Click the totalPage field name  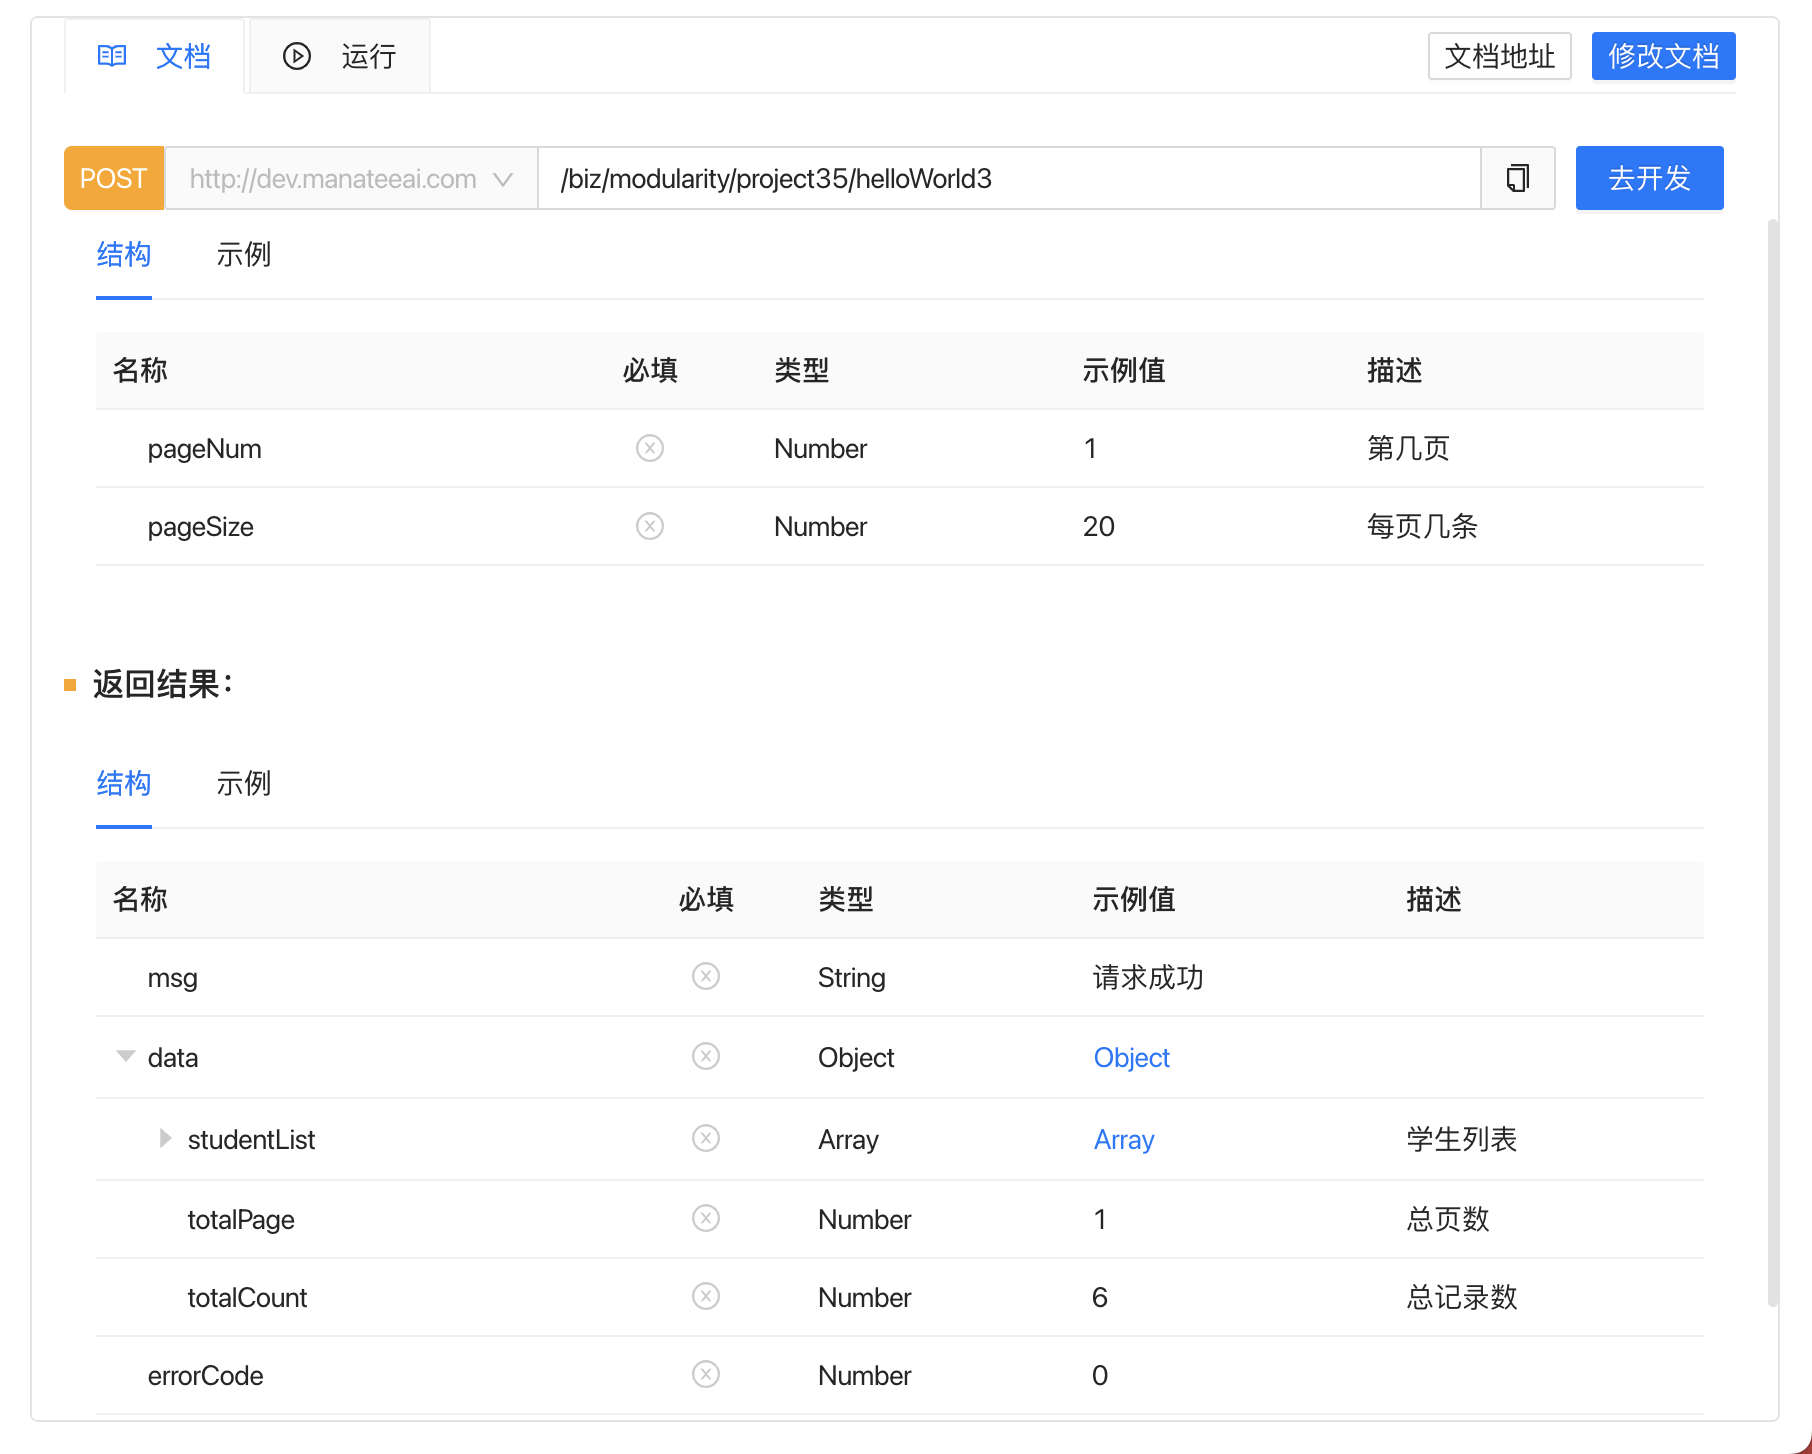[x=241, y=1220]
